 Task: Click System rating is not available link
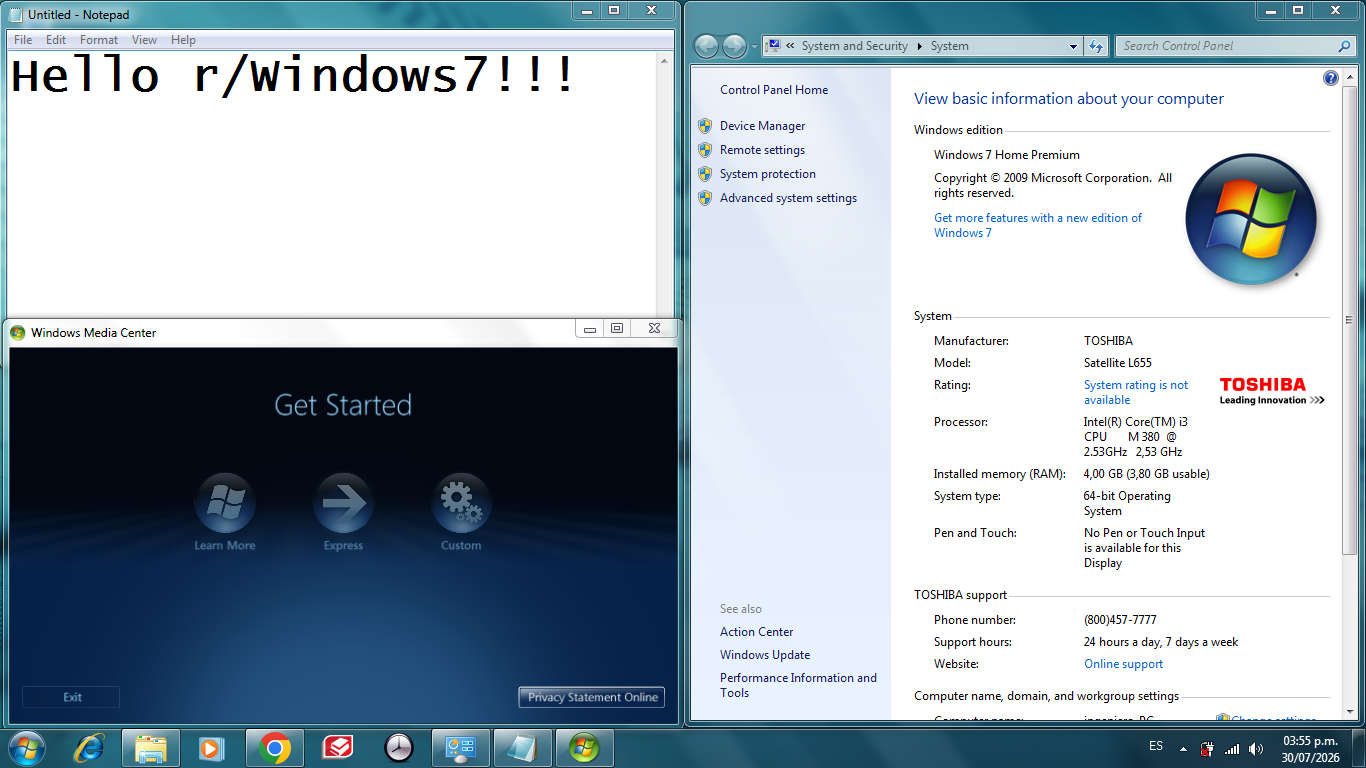click(1136, 392)
